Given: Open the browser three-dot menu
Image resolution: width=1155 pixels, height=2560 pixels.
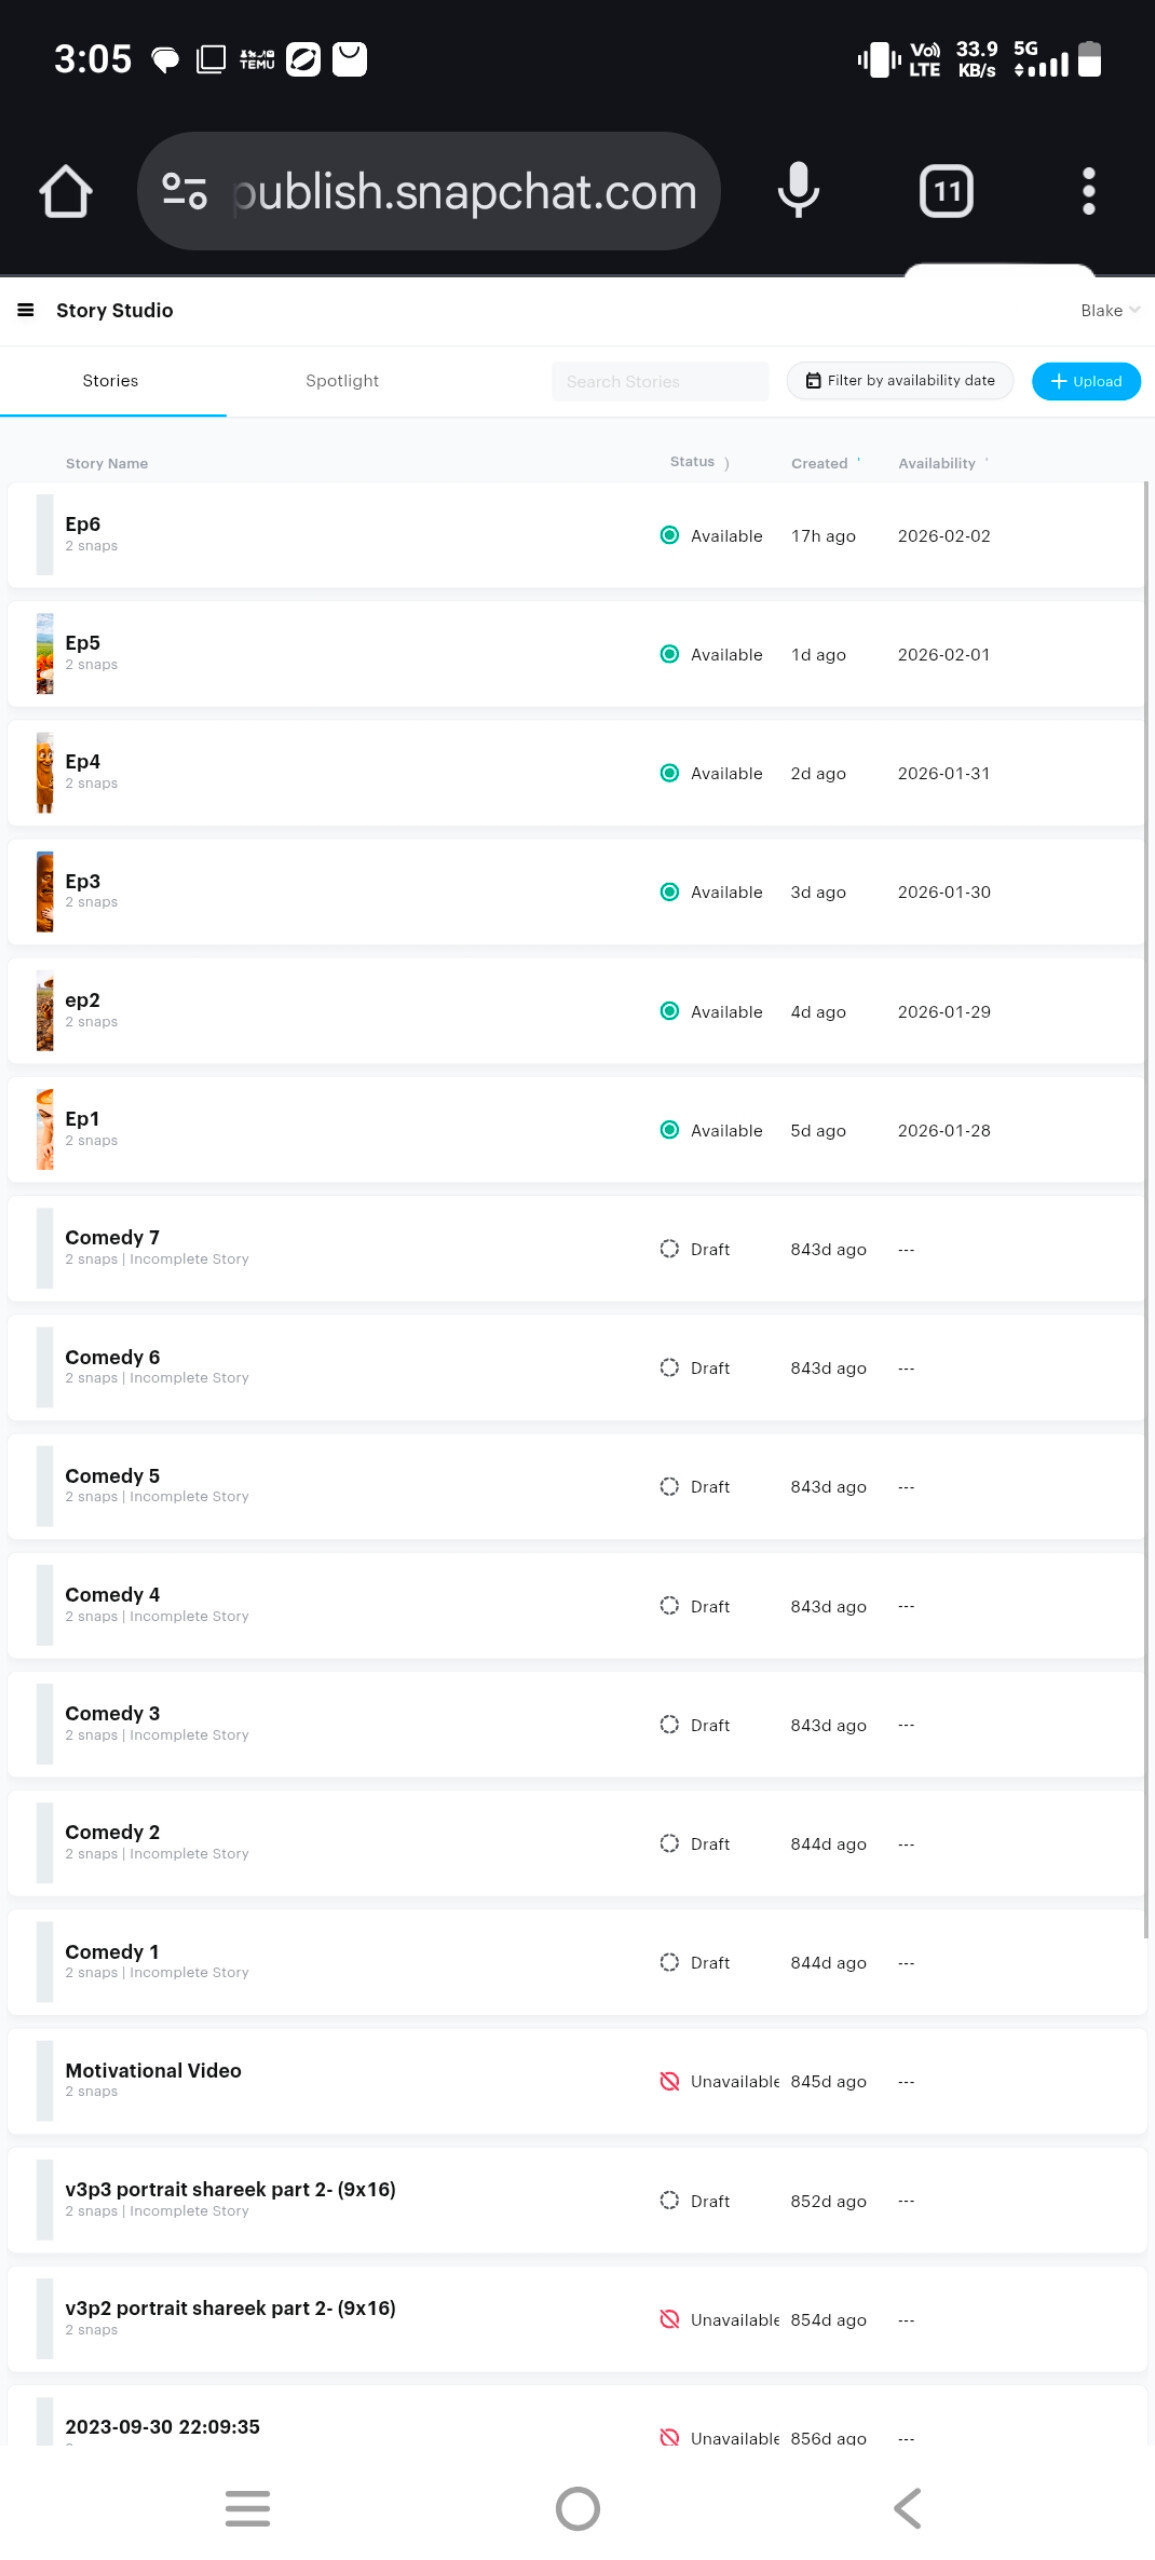Looking at the screenshot, I should (1088, 191).
